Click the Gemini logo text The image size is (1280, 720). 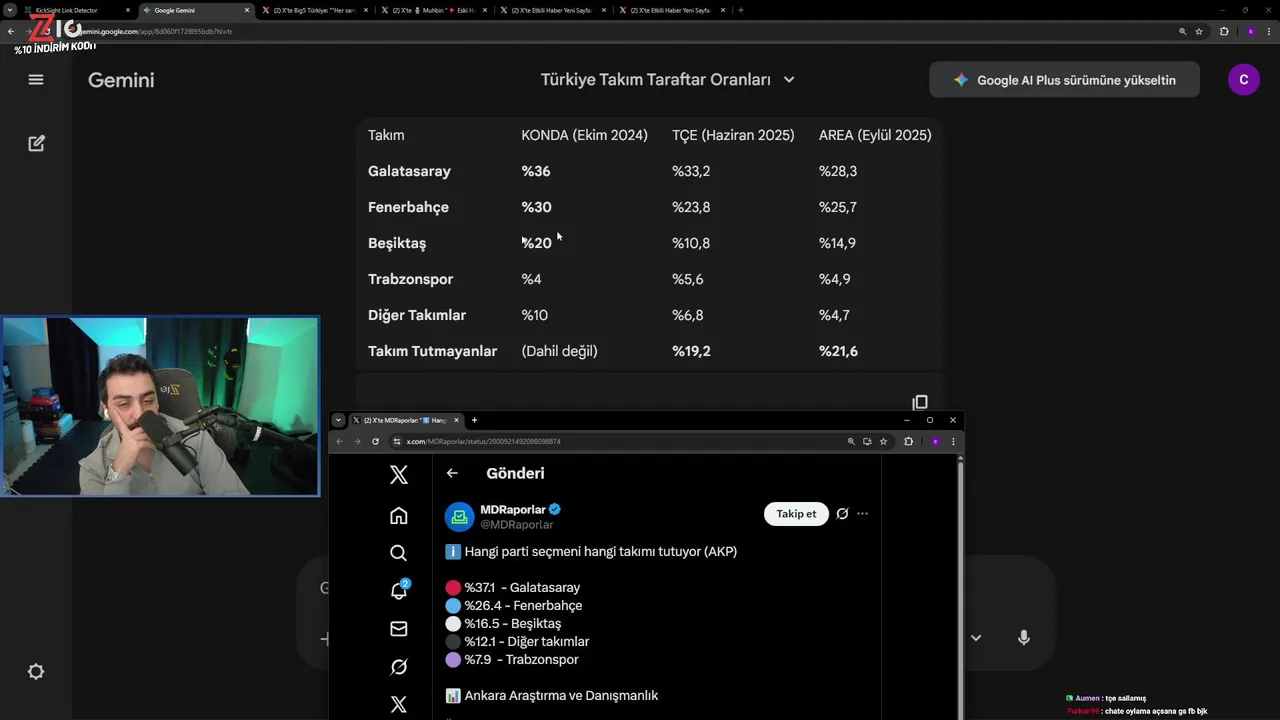point(121,80)
